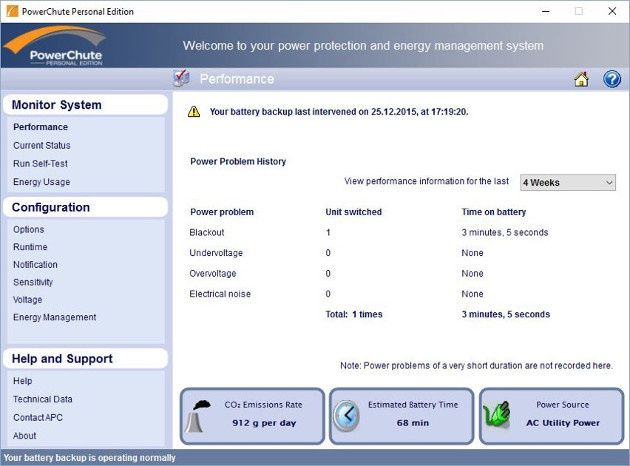
Task: Open the About page
Action: point(25,436)
